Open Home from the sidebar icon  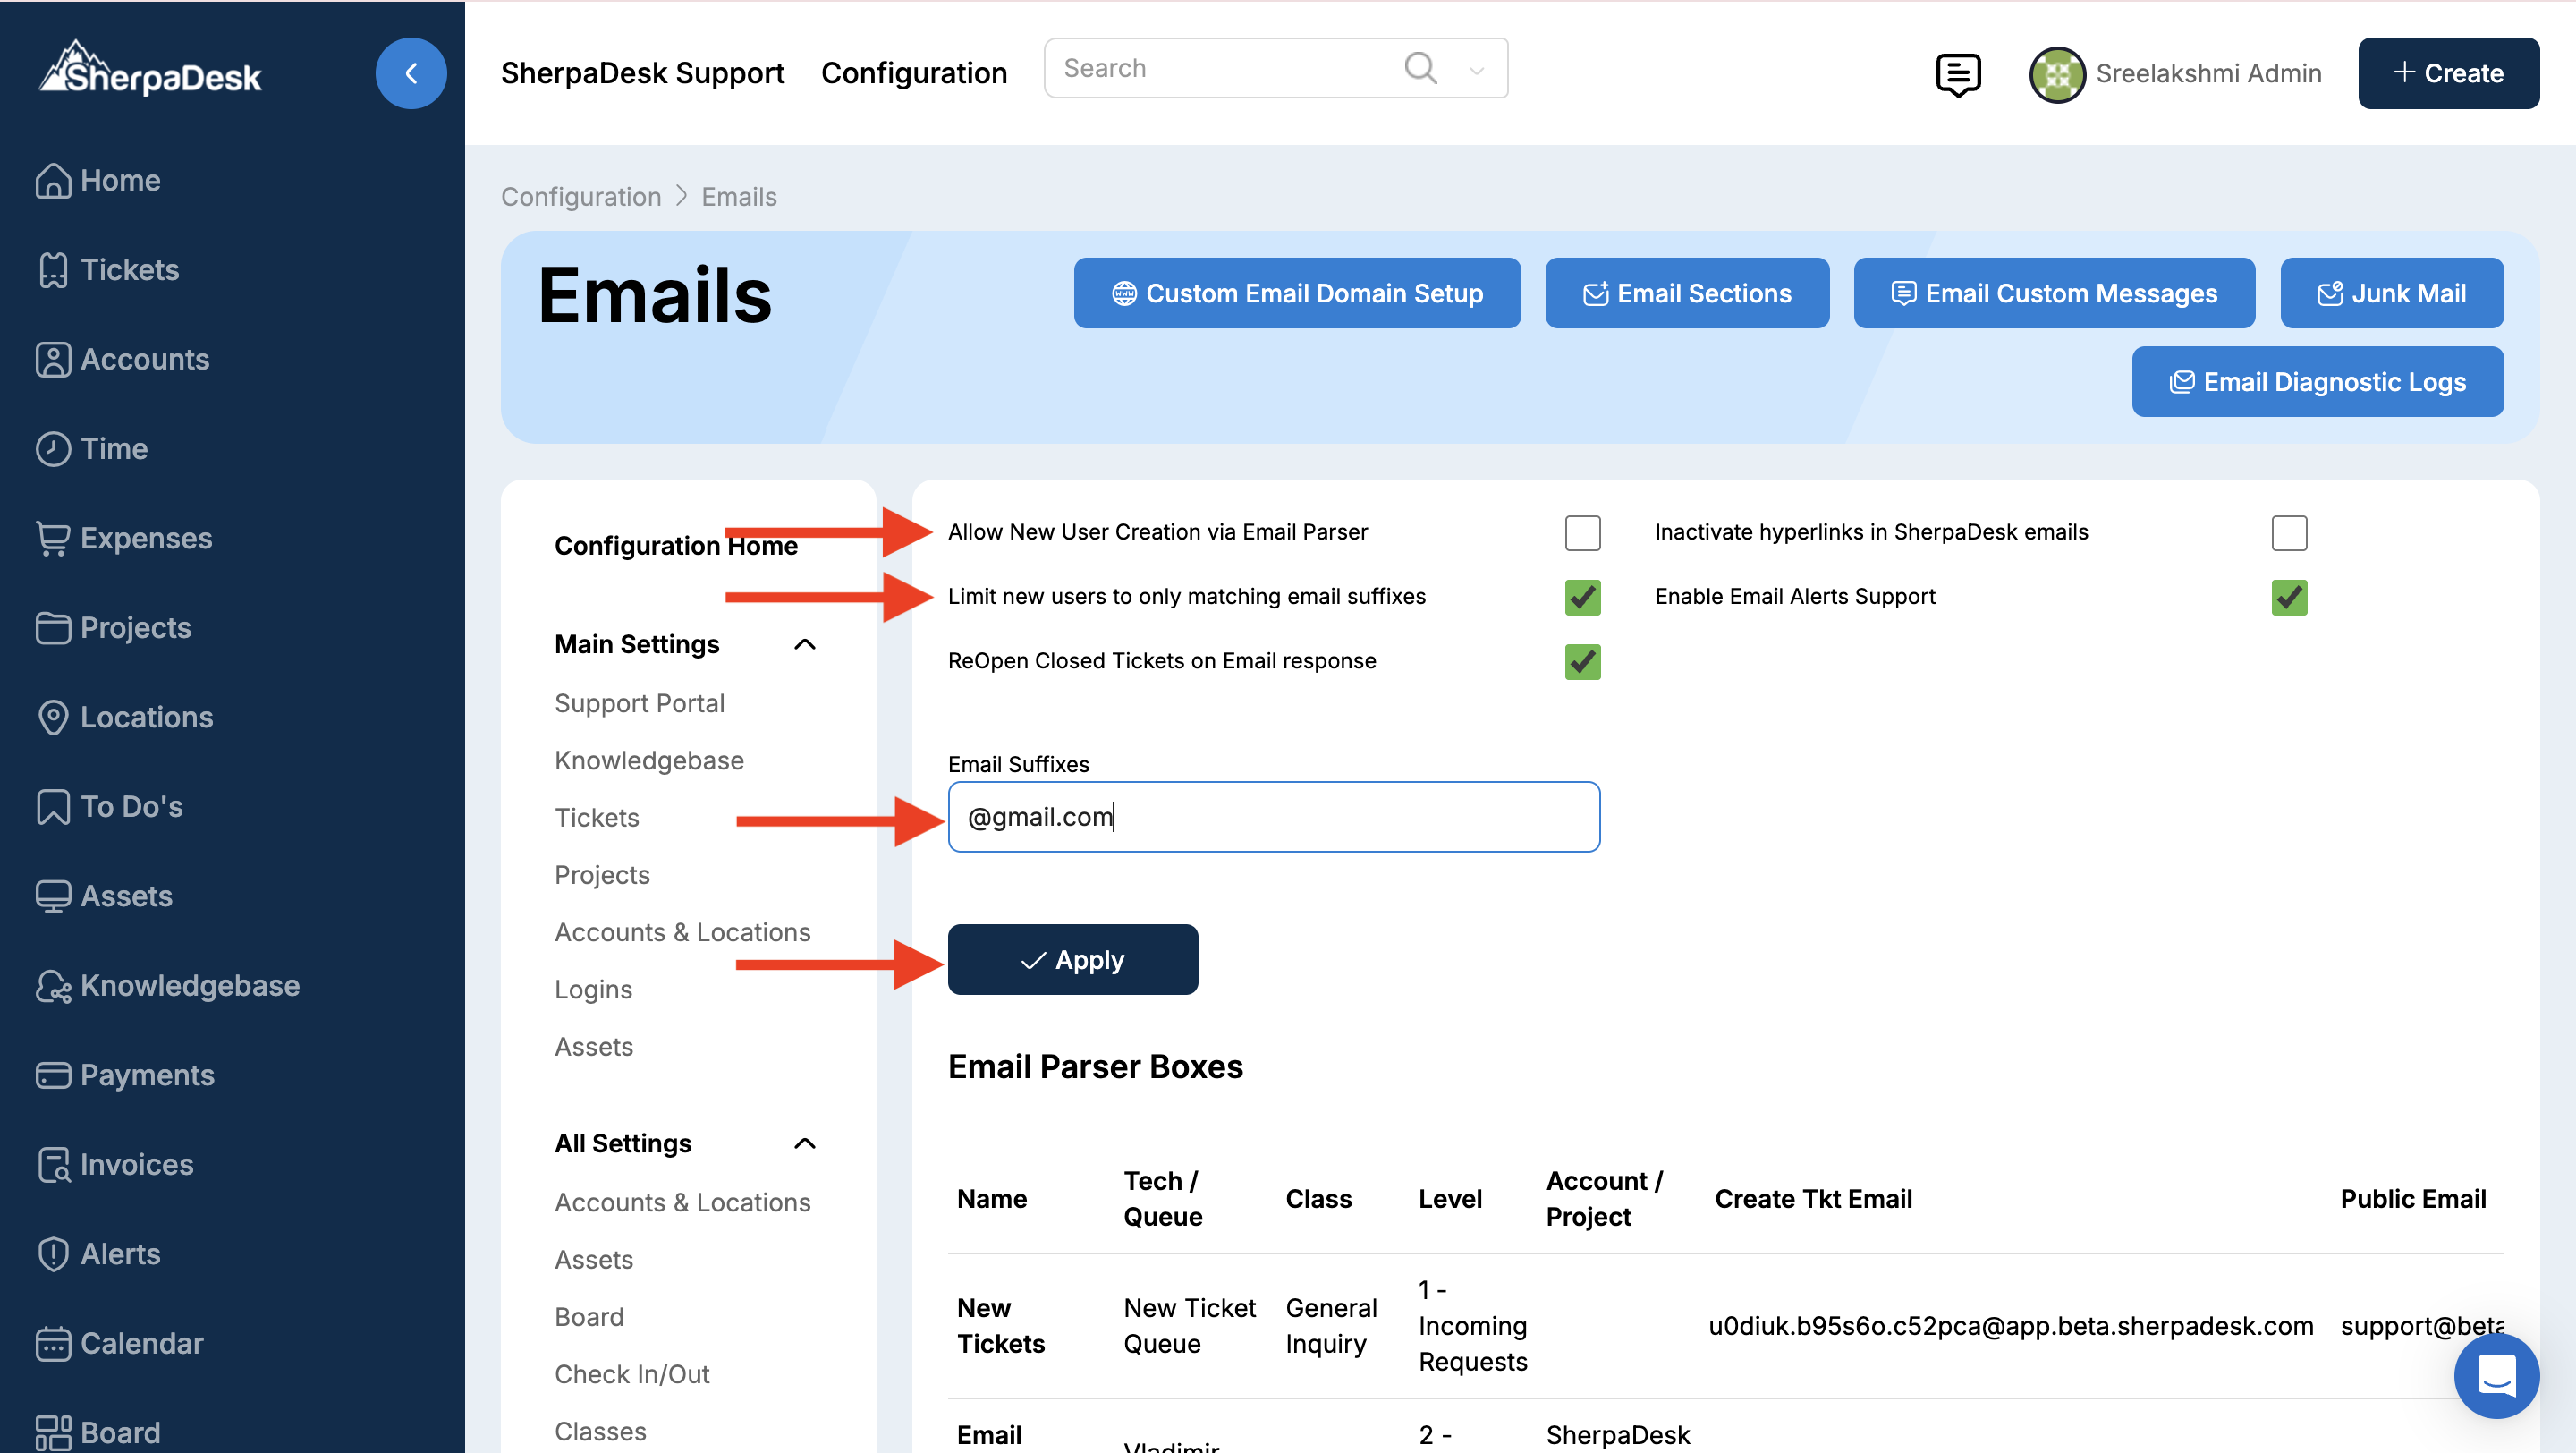pos(53,181)
